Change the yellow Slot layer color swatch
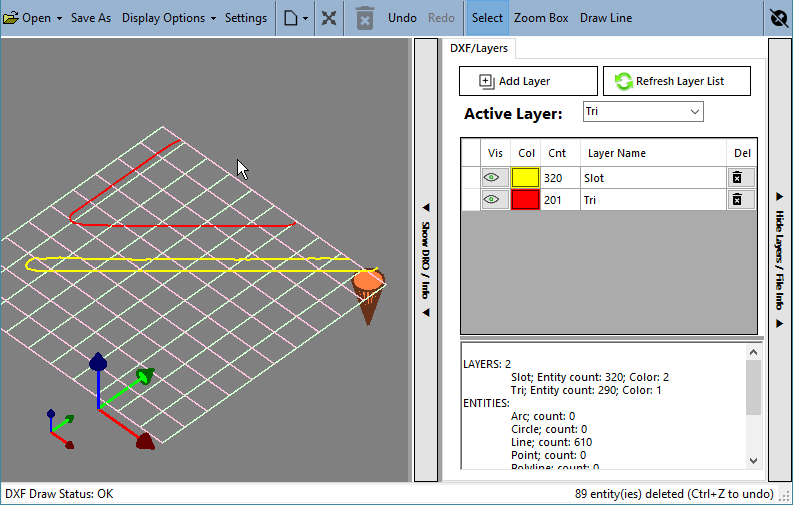 pos(525,177)
